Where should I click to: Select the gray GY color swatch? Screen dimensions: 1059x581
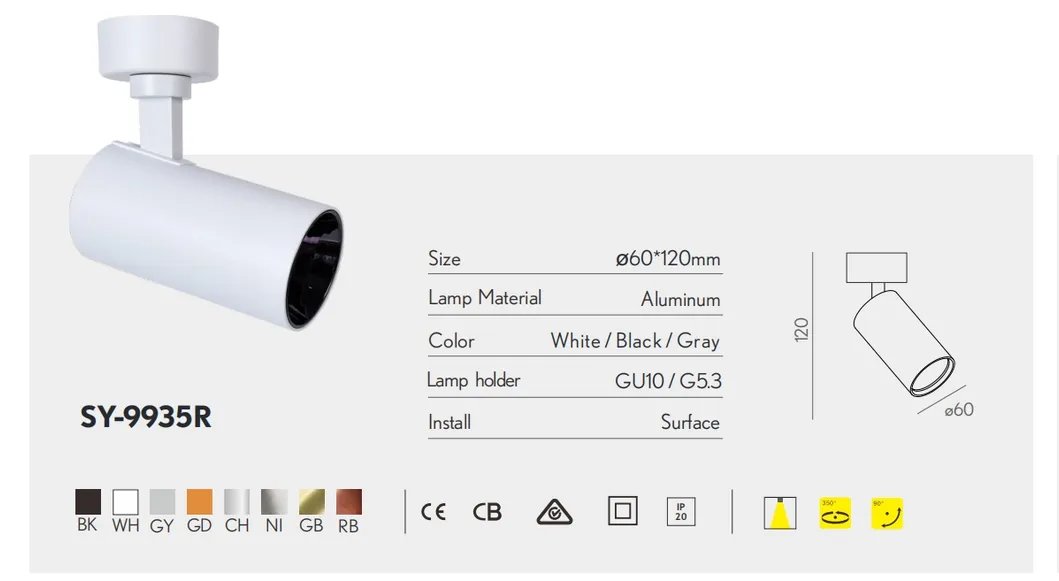pyautogui.click(x=162, y=502)
